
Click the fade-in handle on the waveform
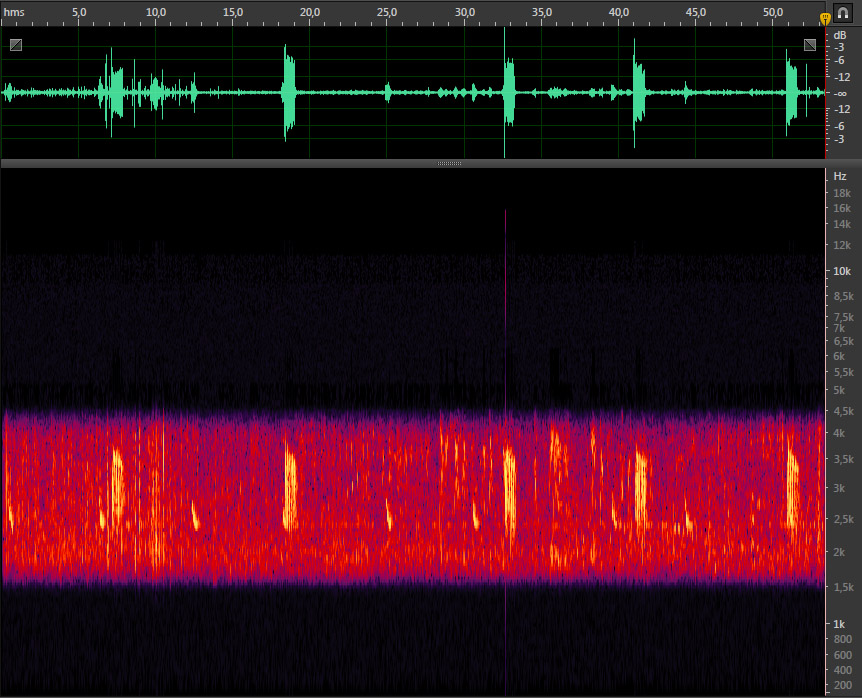(16, 45)
